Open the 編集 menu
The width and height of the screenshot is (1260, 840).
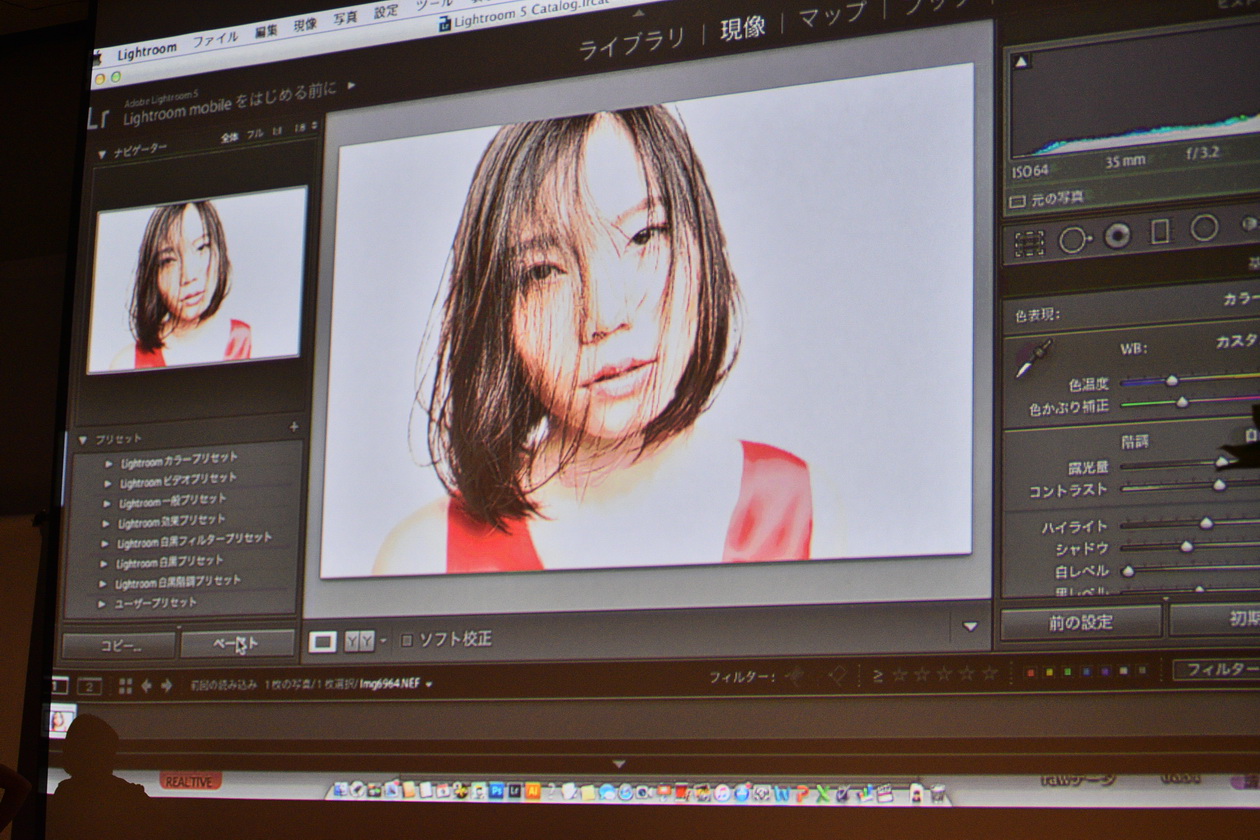[x=267, y=31]
